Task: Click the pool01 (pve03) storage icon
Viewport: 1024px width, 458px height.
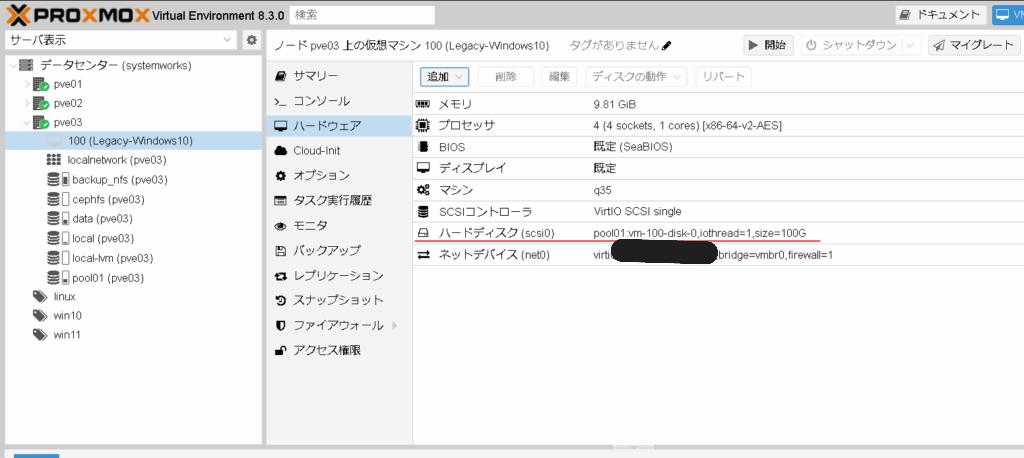Action: 58,278
